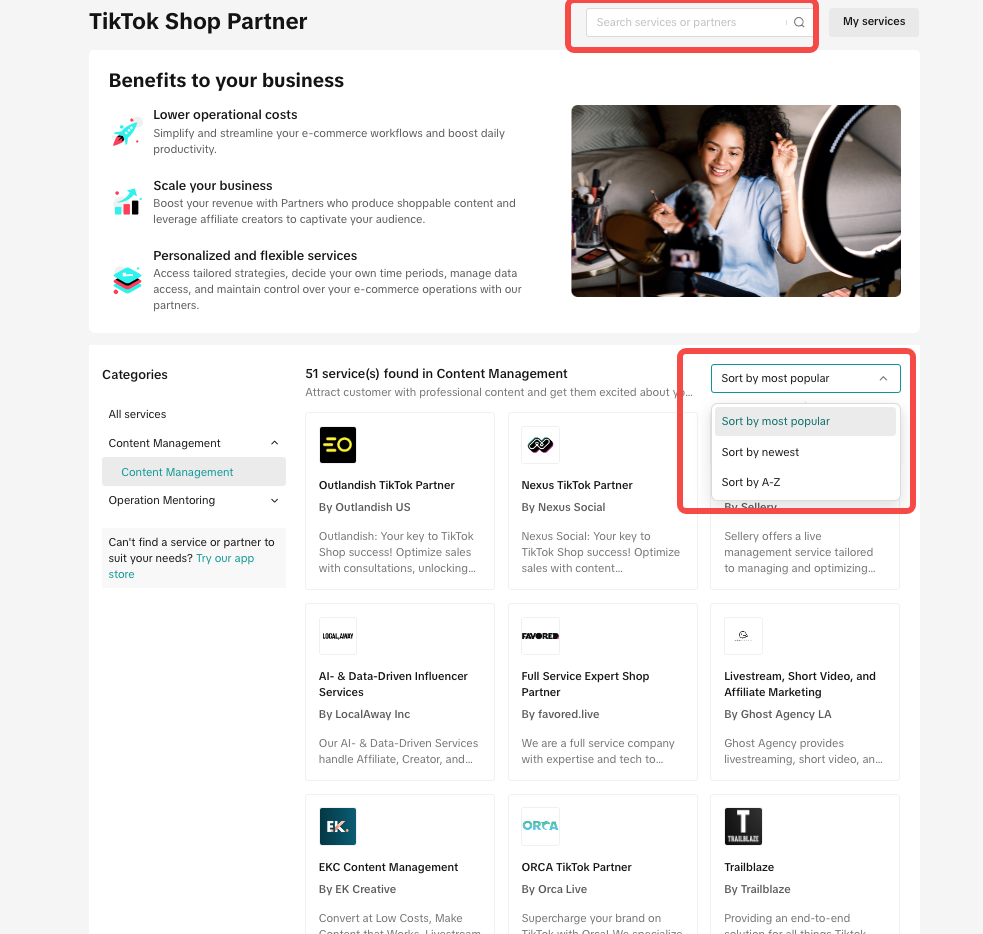Screen dimensions: 983x934
Task: Click the Nexus Social logo icon
Action: click(540, 445)
